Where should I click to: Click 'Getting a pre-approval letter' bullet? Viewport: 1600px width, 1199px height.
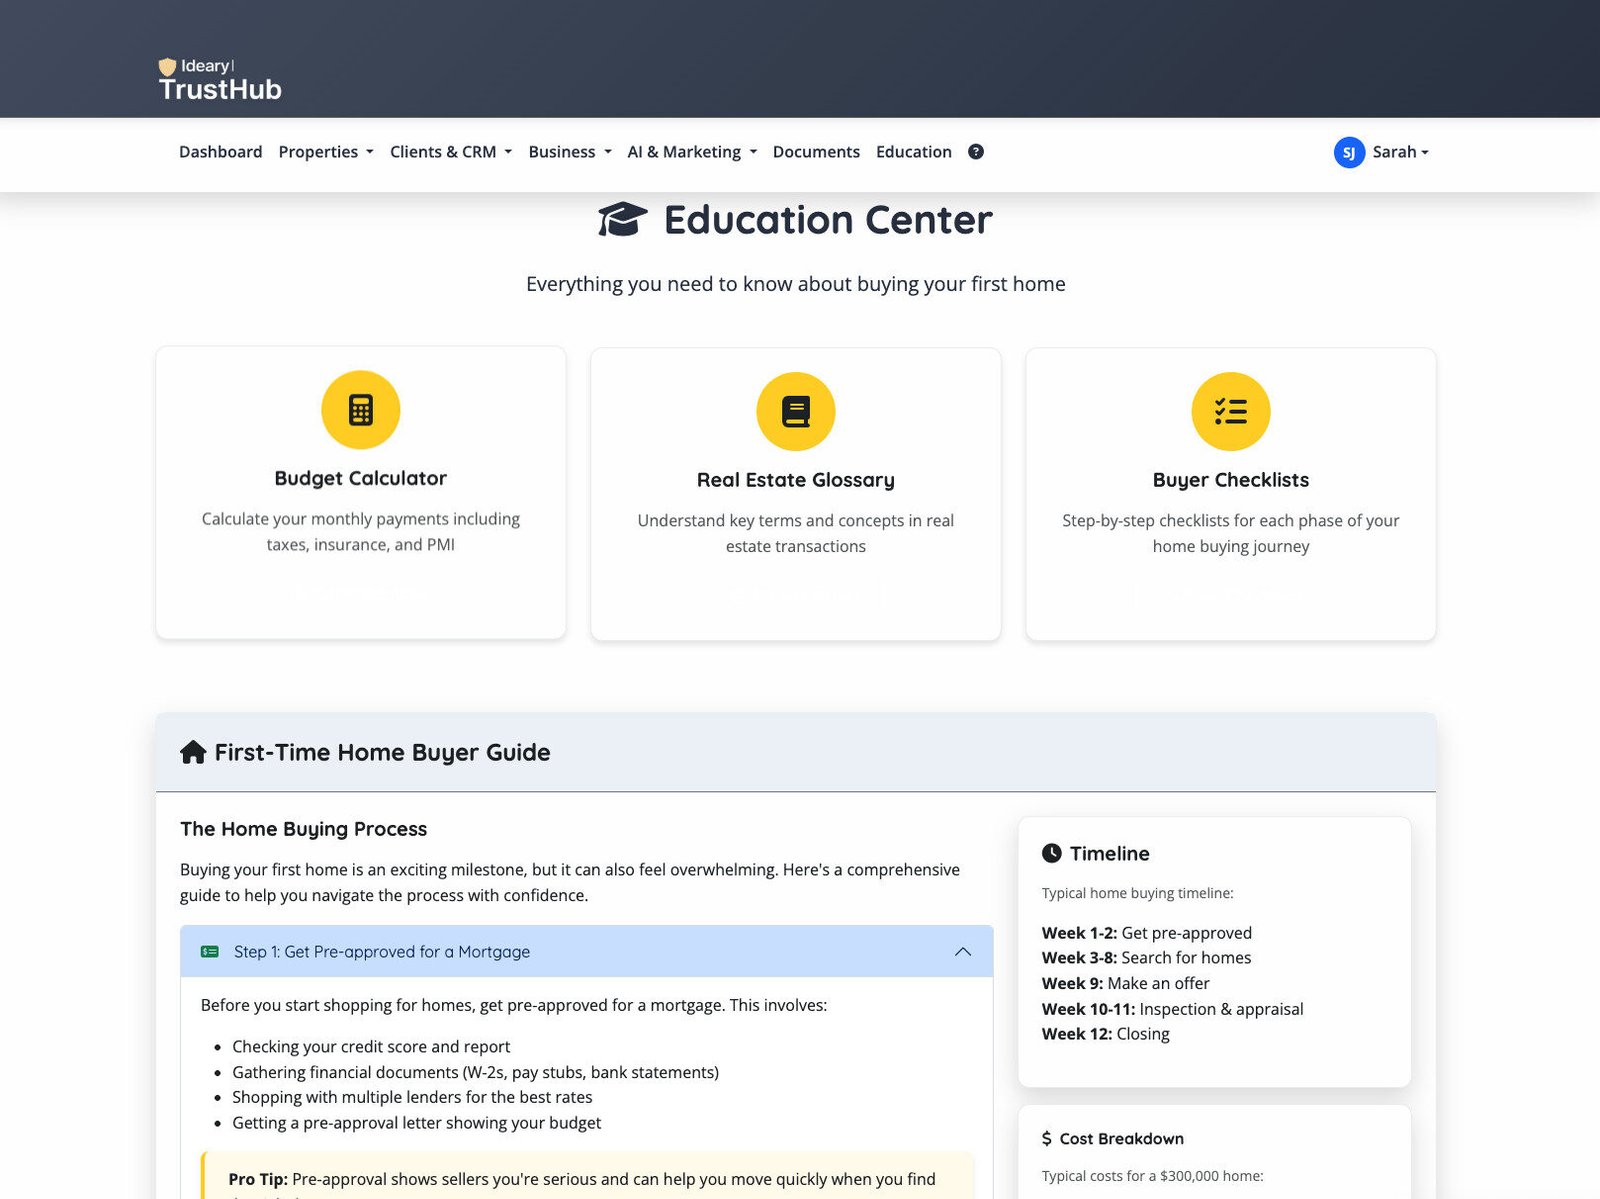point(417,1123)
